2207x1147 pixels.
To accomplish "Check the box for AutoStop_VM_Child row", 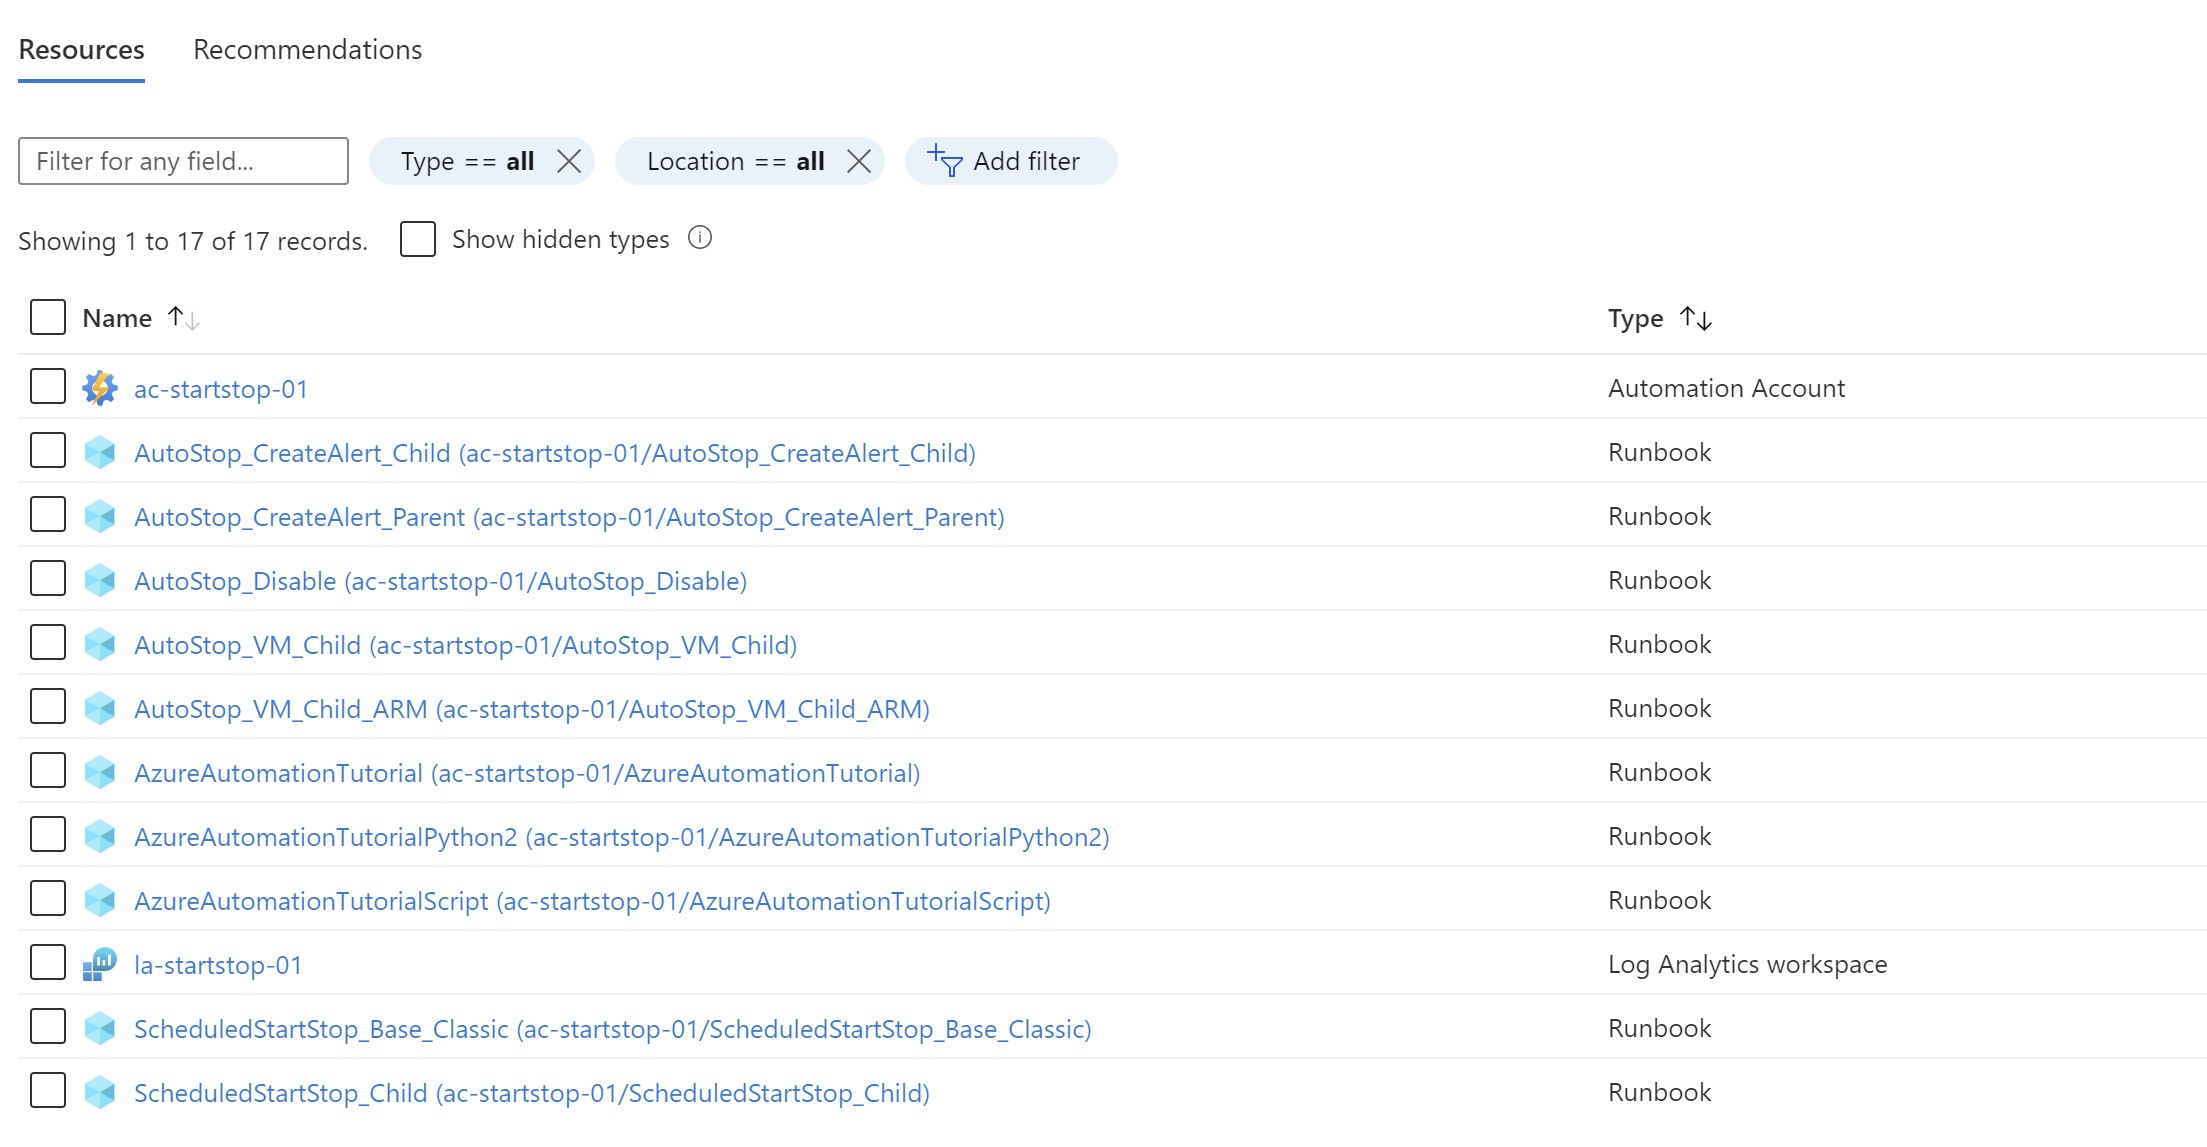I will 48,642.
